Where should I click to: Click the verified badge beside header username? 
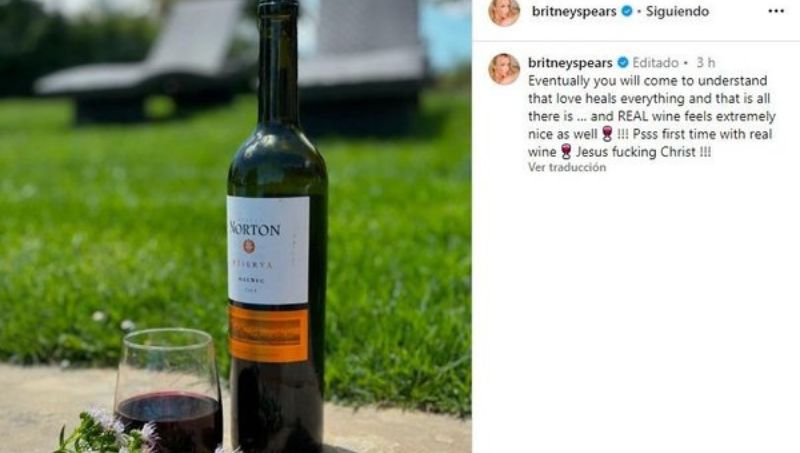coord(627,11)
